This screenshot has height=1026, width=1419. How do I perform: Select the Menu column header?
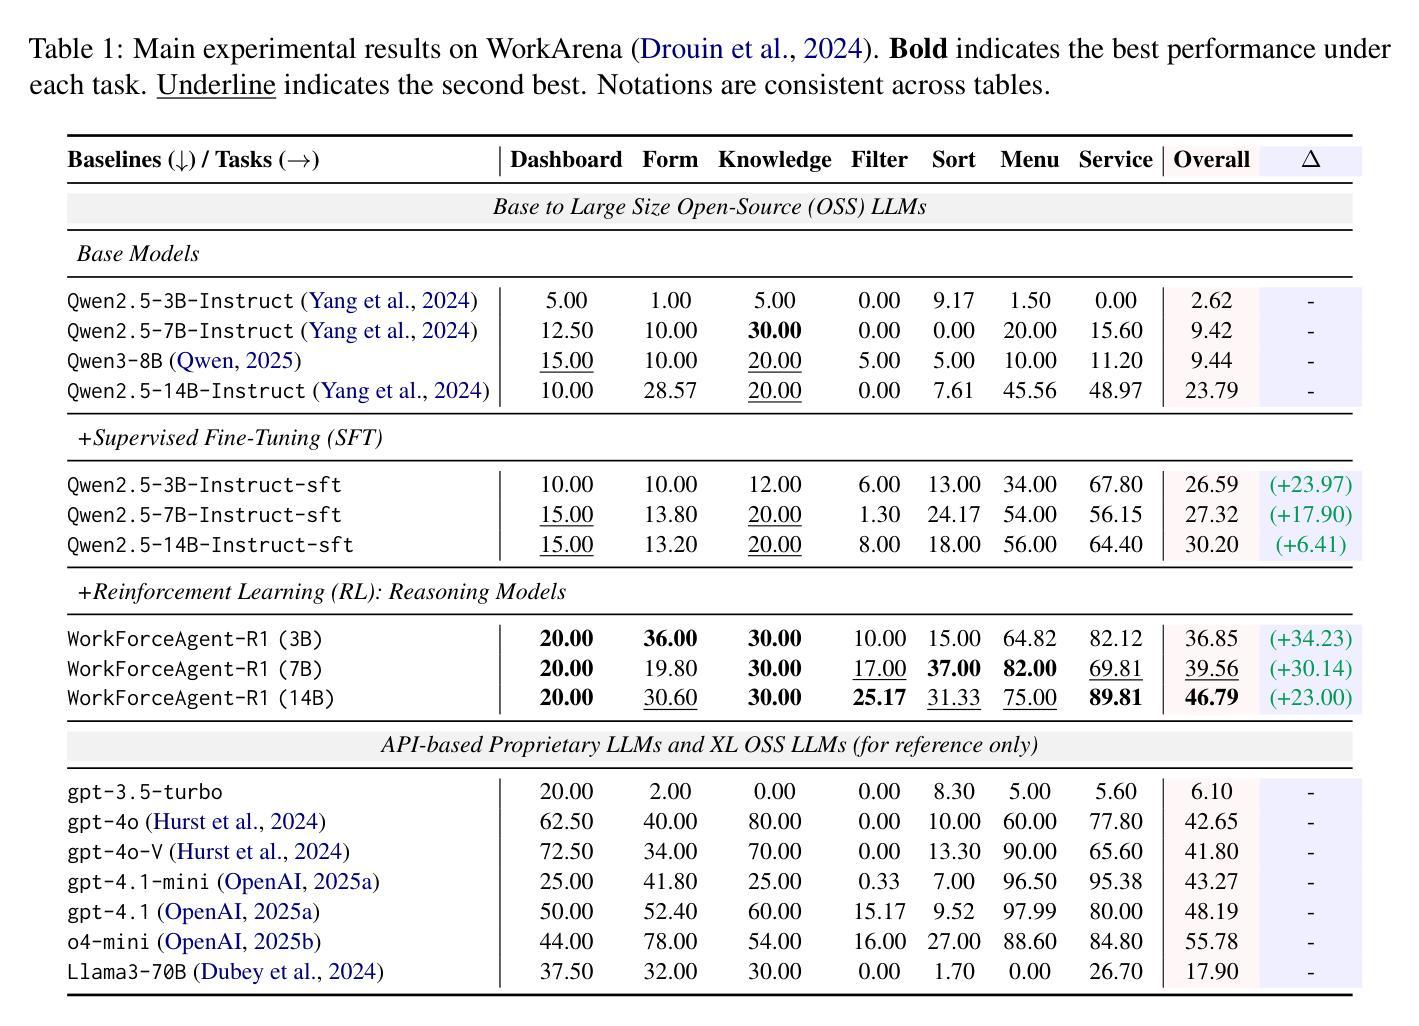(1029, 160)
